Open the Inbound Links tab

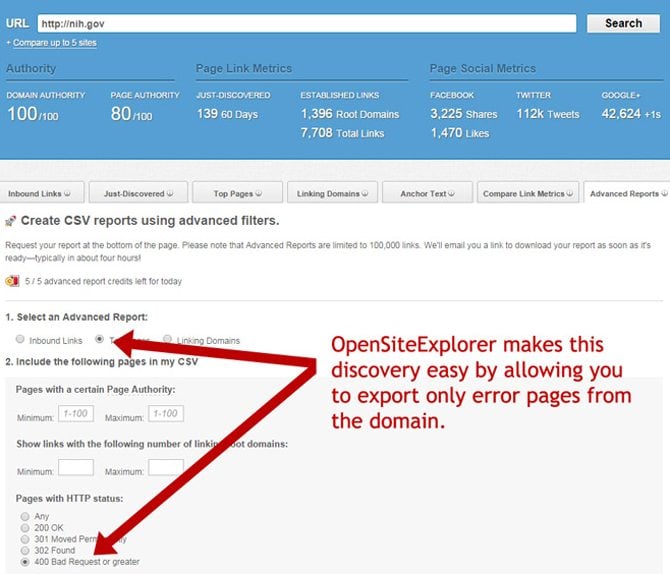pyautogui.click(x=42, y=193)
